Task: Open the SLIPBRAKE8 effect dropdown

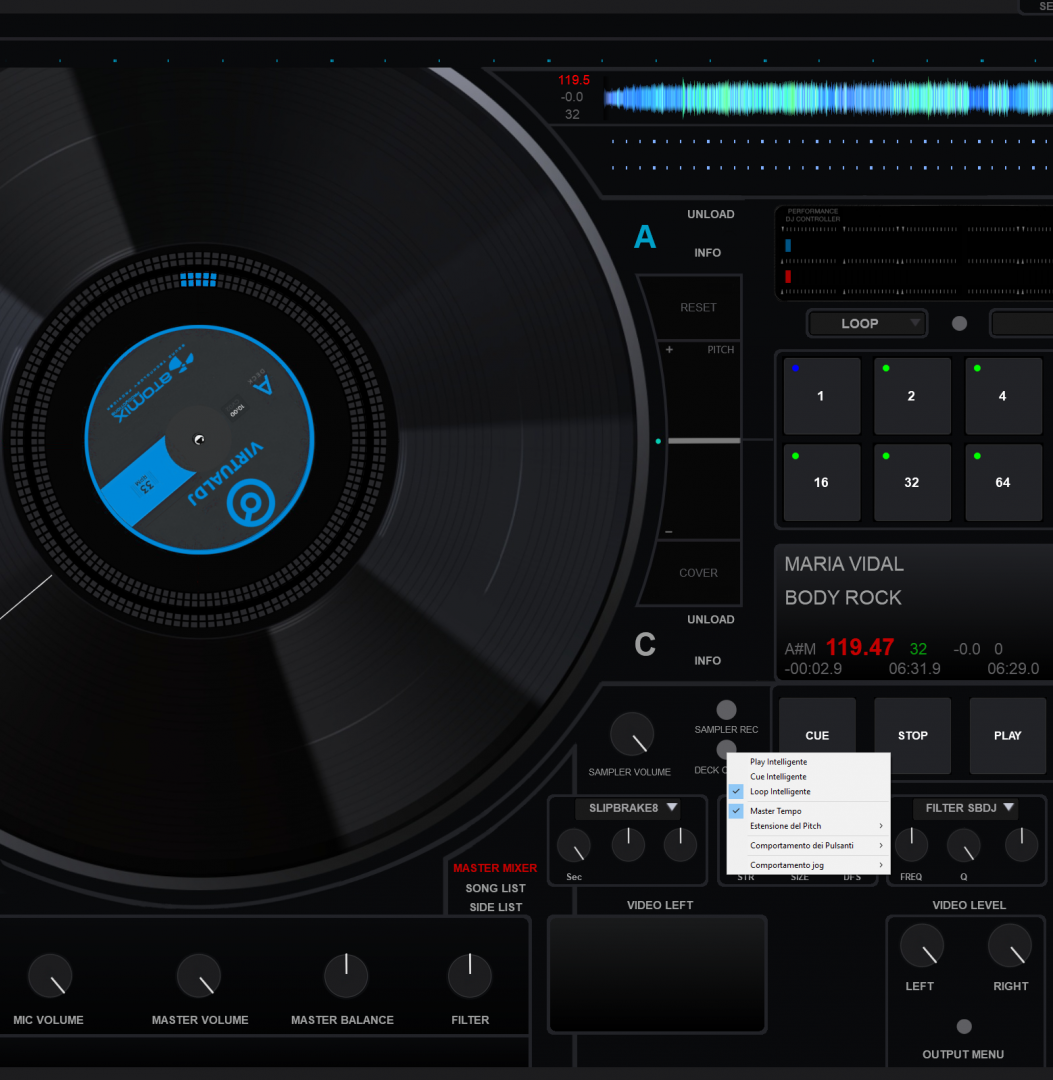Action: coord(627,808)
